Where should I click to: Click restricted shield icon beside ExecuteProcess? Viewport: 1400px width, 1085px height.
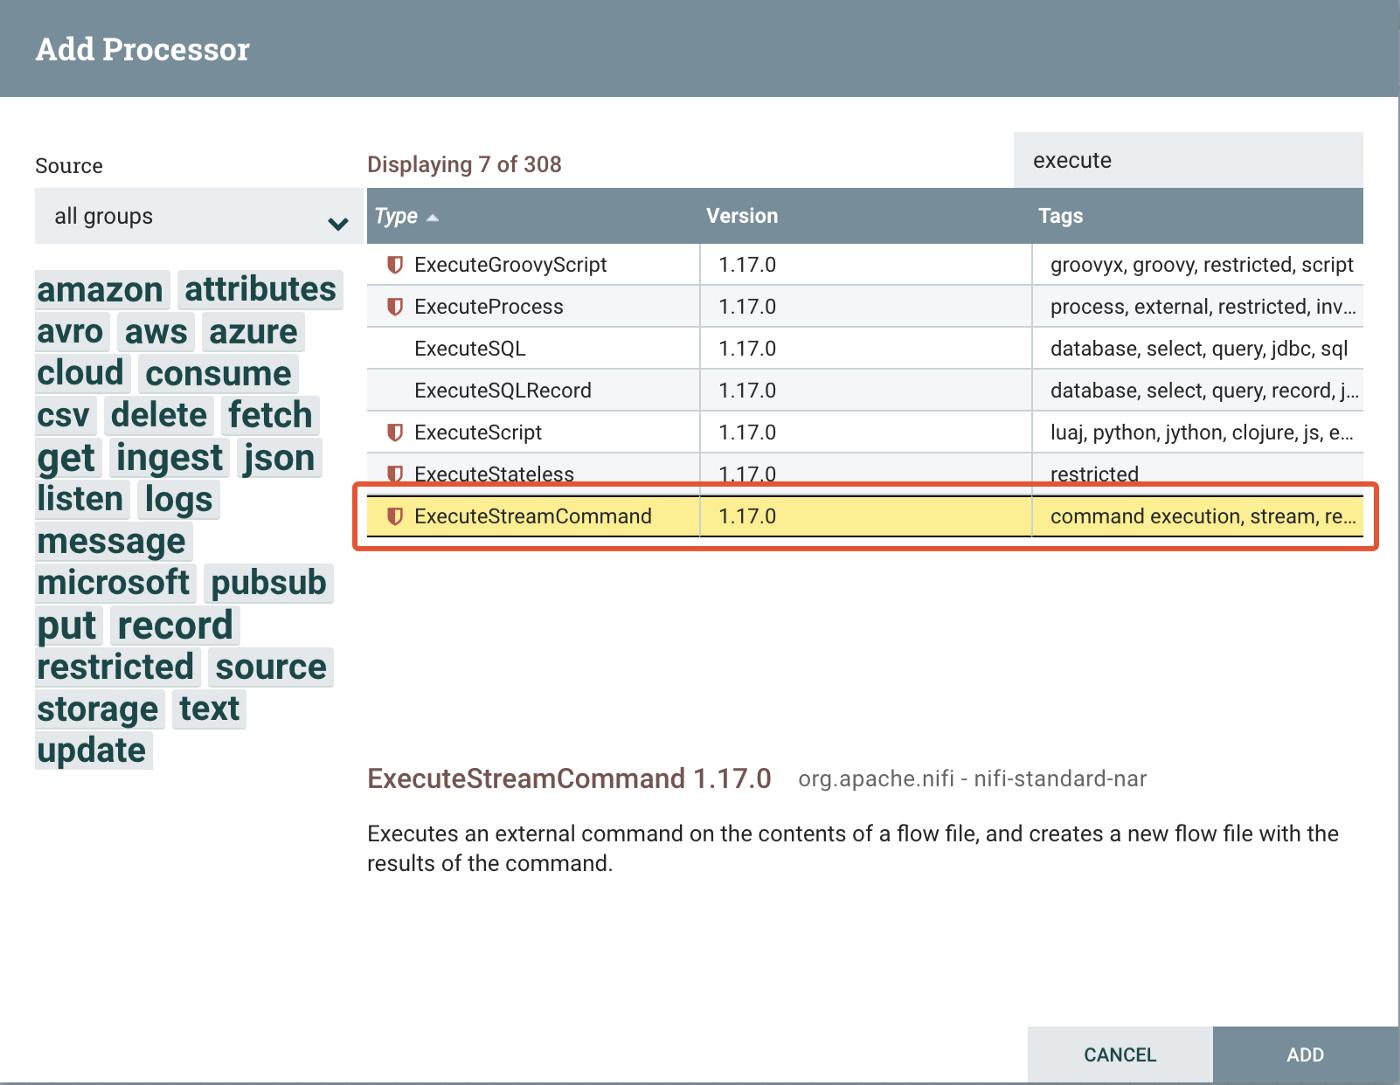395,307
